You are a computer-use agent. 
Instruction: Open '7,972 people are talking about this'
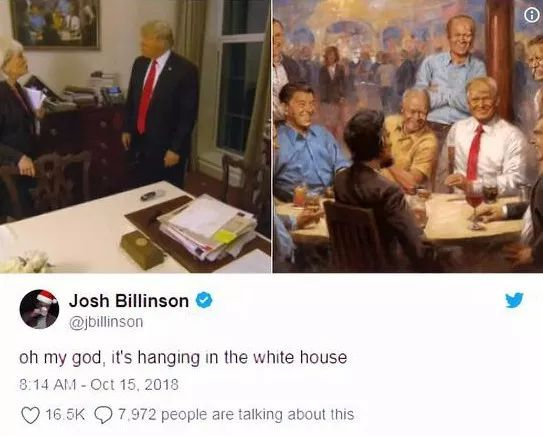click(x=237, y=415)
